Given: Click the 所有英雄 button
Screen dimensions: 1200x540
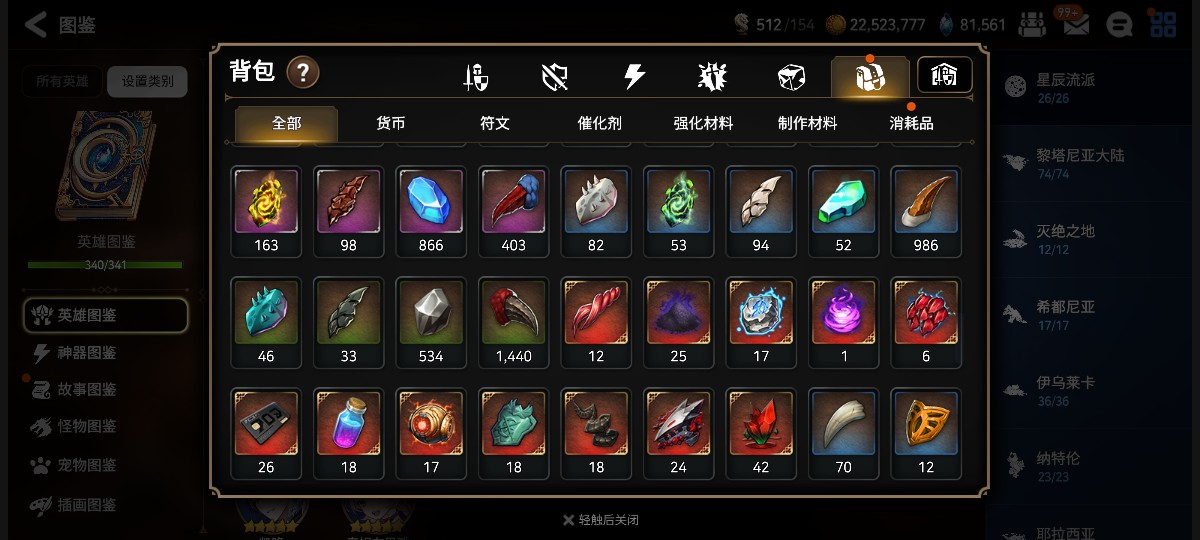Looking at the screenshot, I should pyautogui.click(x=62, y=81).
